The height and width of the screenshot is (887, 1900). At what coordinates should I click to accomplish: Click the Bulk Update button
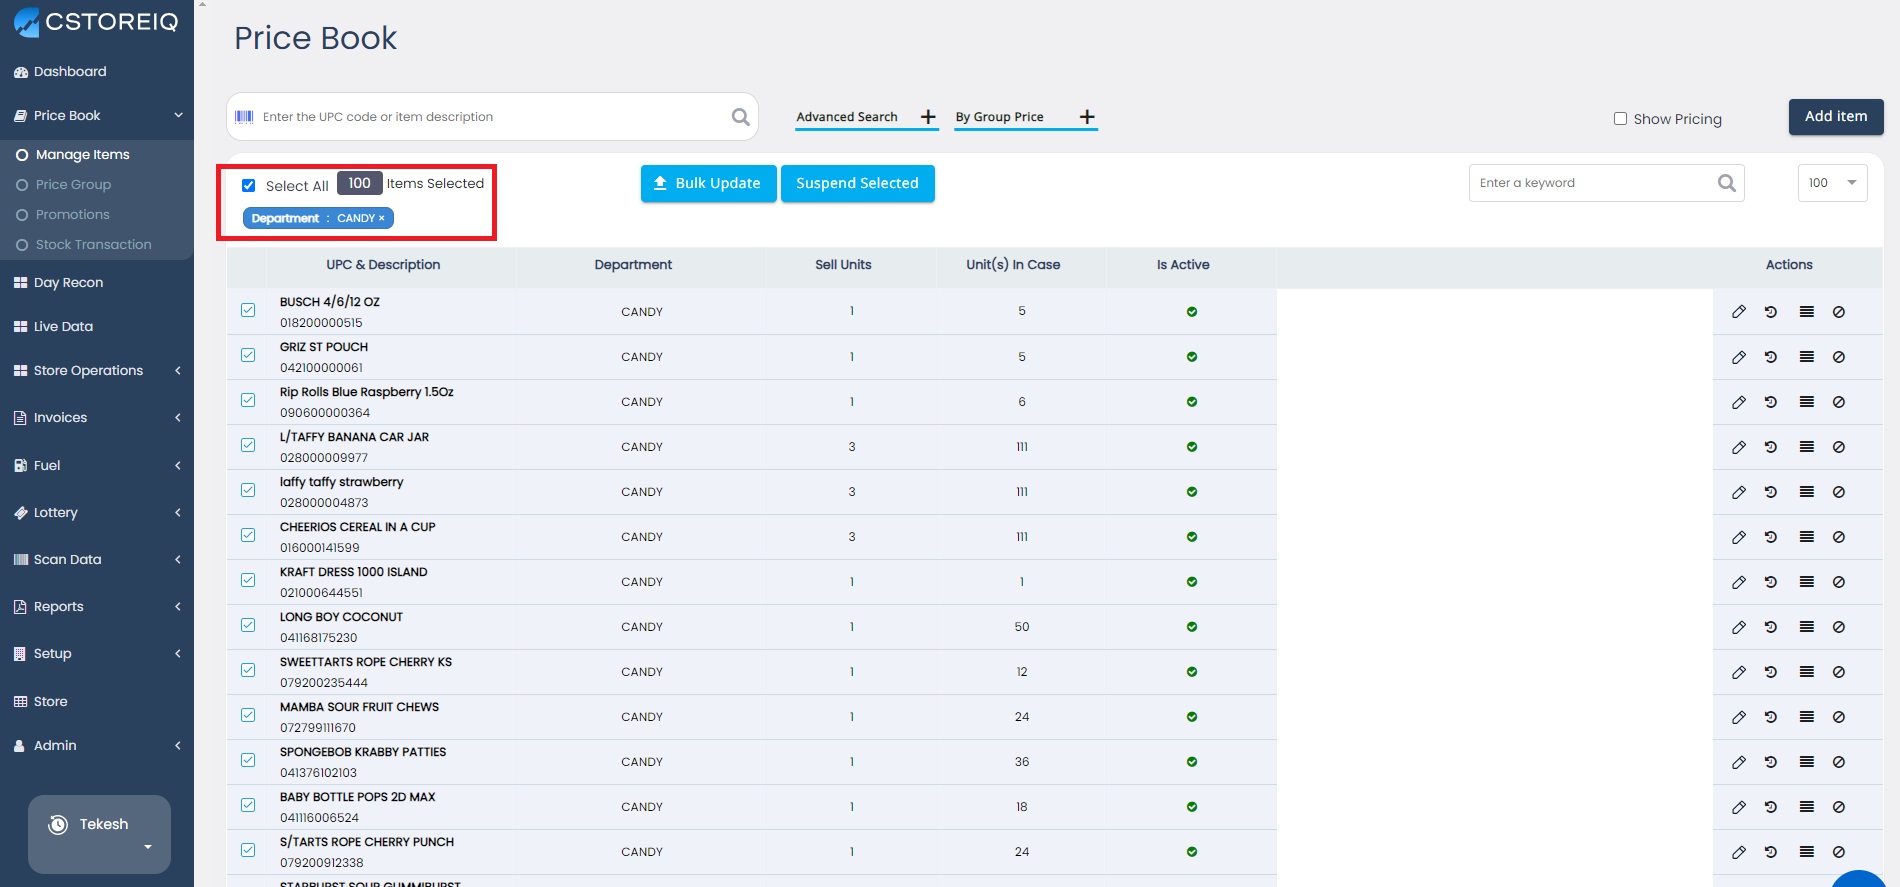tap(708, 183)
